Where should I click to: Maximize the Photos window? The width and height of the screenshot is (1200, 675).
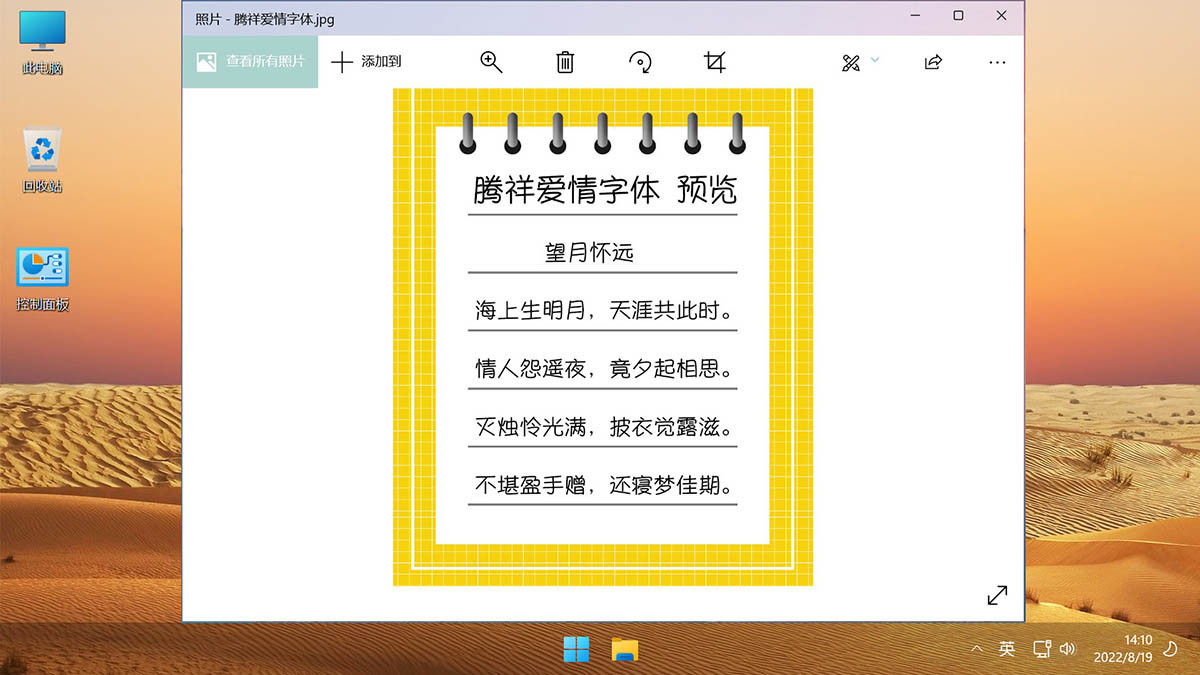pyautogui.click(x=958, y=16)
